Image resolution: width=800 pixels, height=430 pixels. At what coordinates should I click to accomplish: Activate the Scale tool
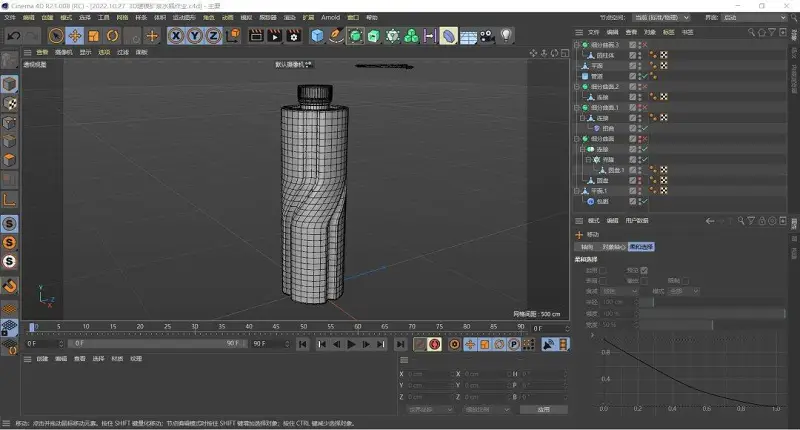point(93,36)
